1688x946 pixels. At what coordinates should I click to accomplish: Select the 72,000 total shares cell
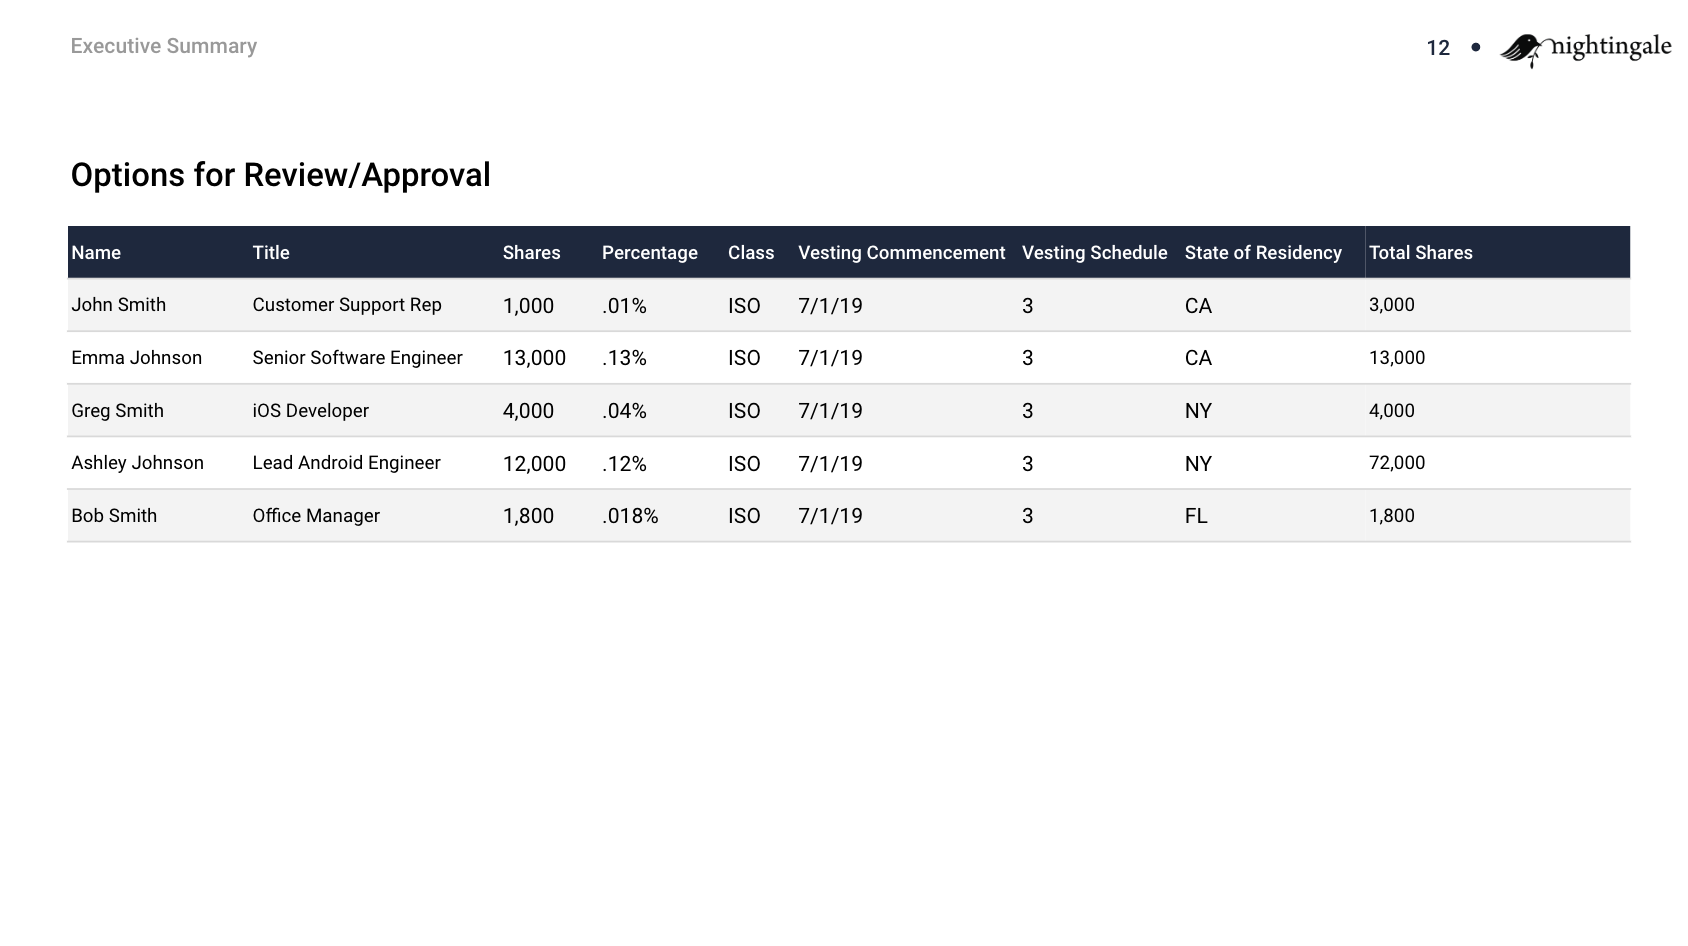(1397, 463)
